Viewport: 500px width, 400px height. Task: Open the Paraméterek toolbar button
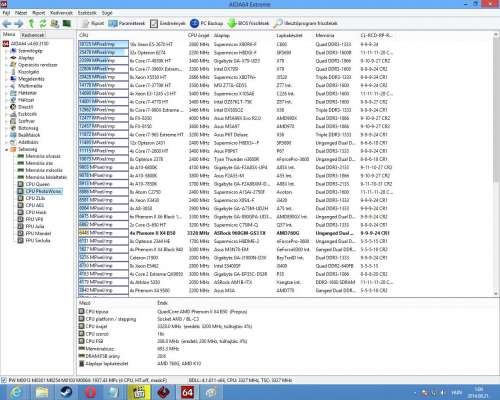127,23
